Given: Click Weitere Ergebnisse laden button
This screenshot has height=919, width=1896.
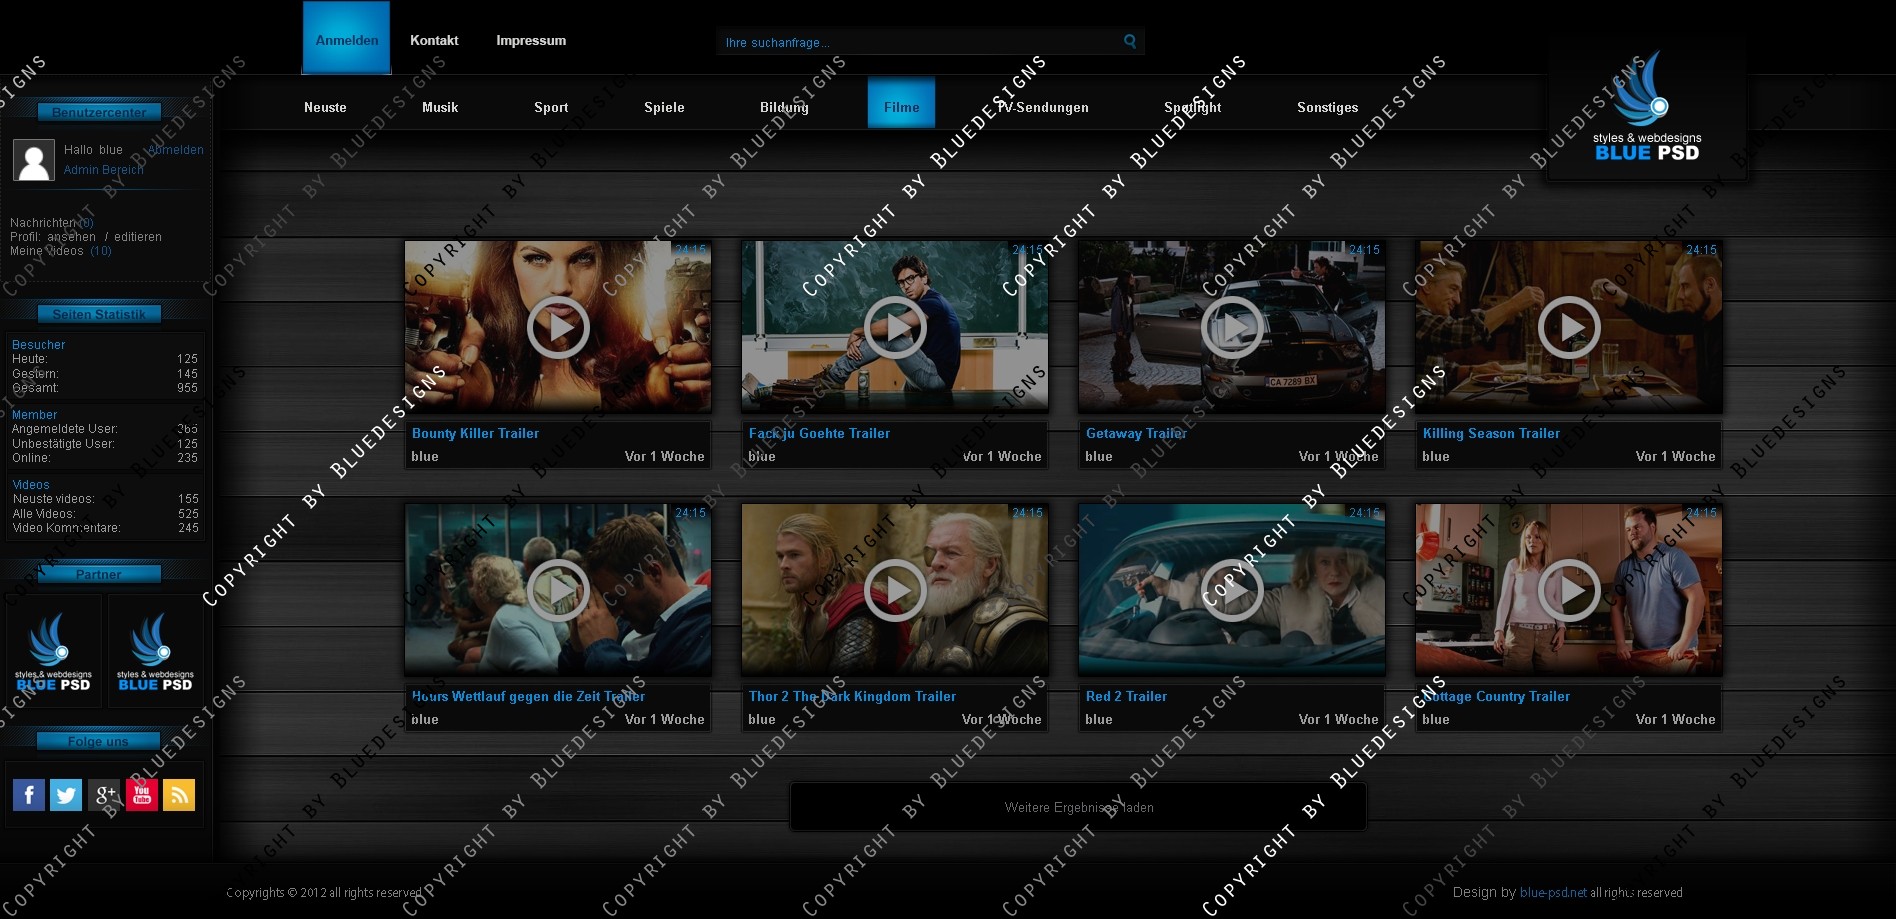Looking at the screenshot, I should [1079, 807].
